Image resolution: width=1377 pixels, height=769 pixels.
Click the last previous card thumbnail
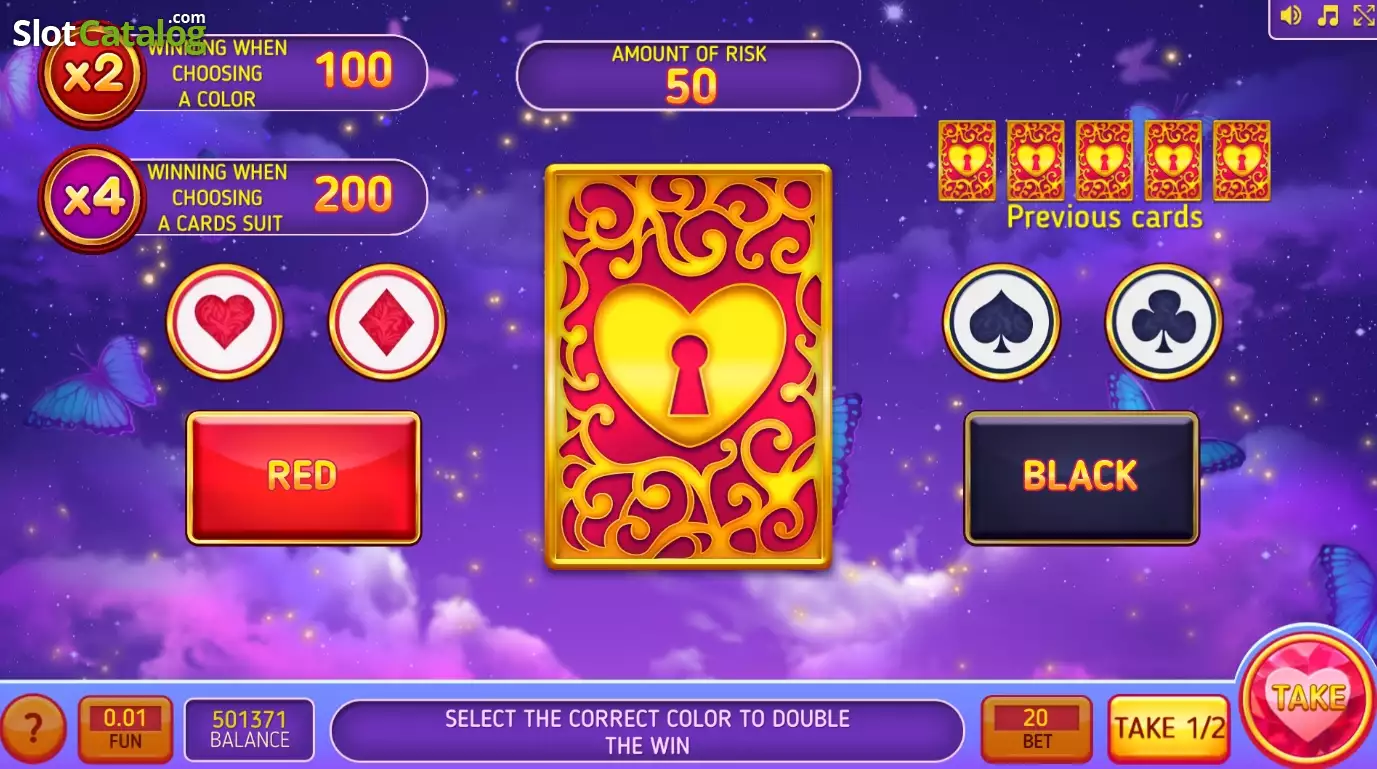click(x=1242, y=160)
